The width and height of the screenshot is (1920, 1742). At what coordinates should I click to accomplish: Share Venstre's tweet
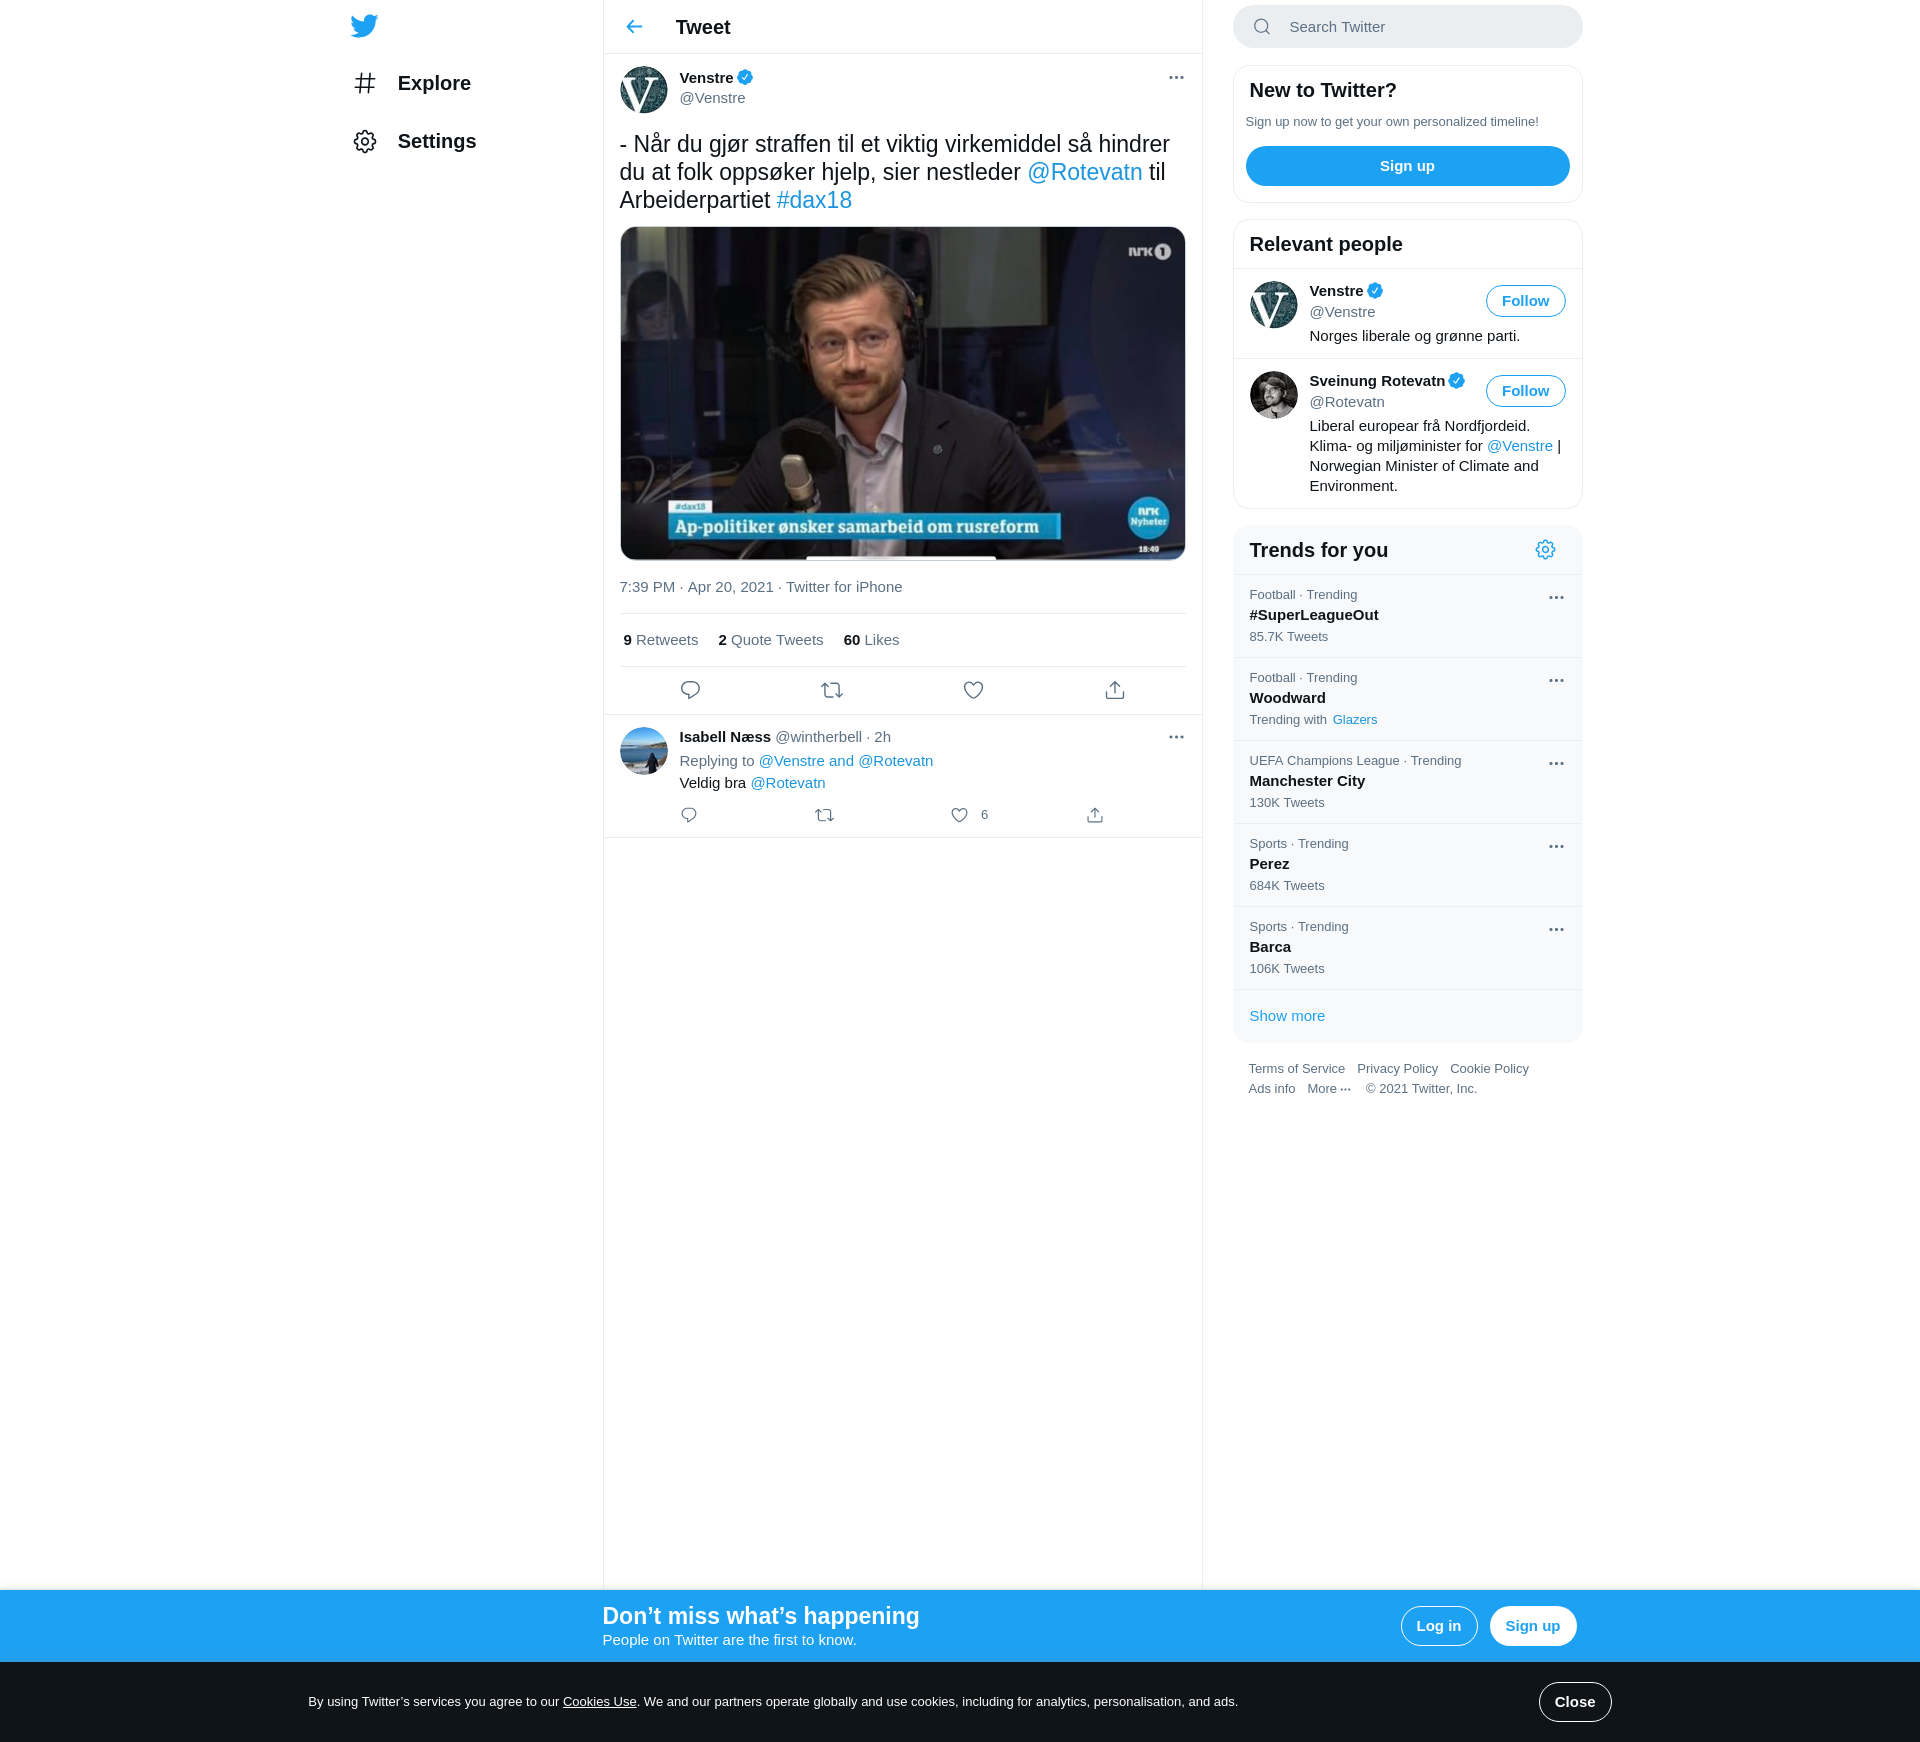tap(1115, 690)
